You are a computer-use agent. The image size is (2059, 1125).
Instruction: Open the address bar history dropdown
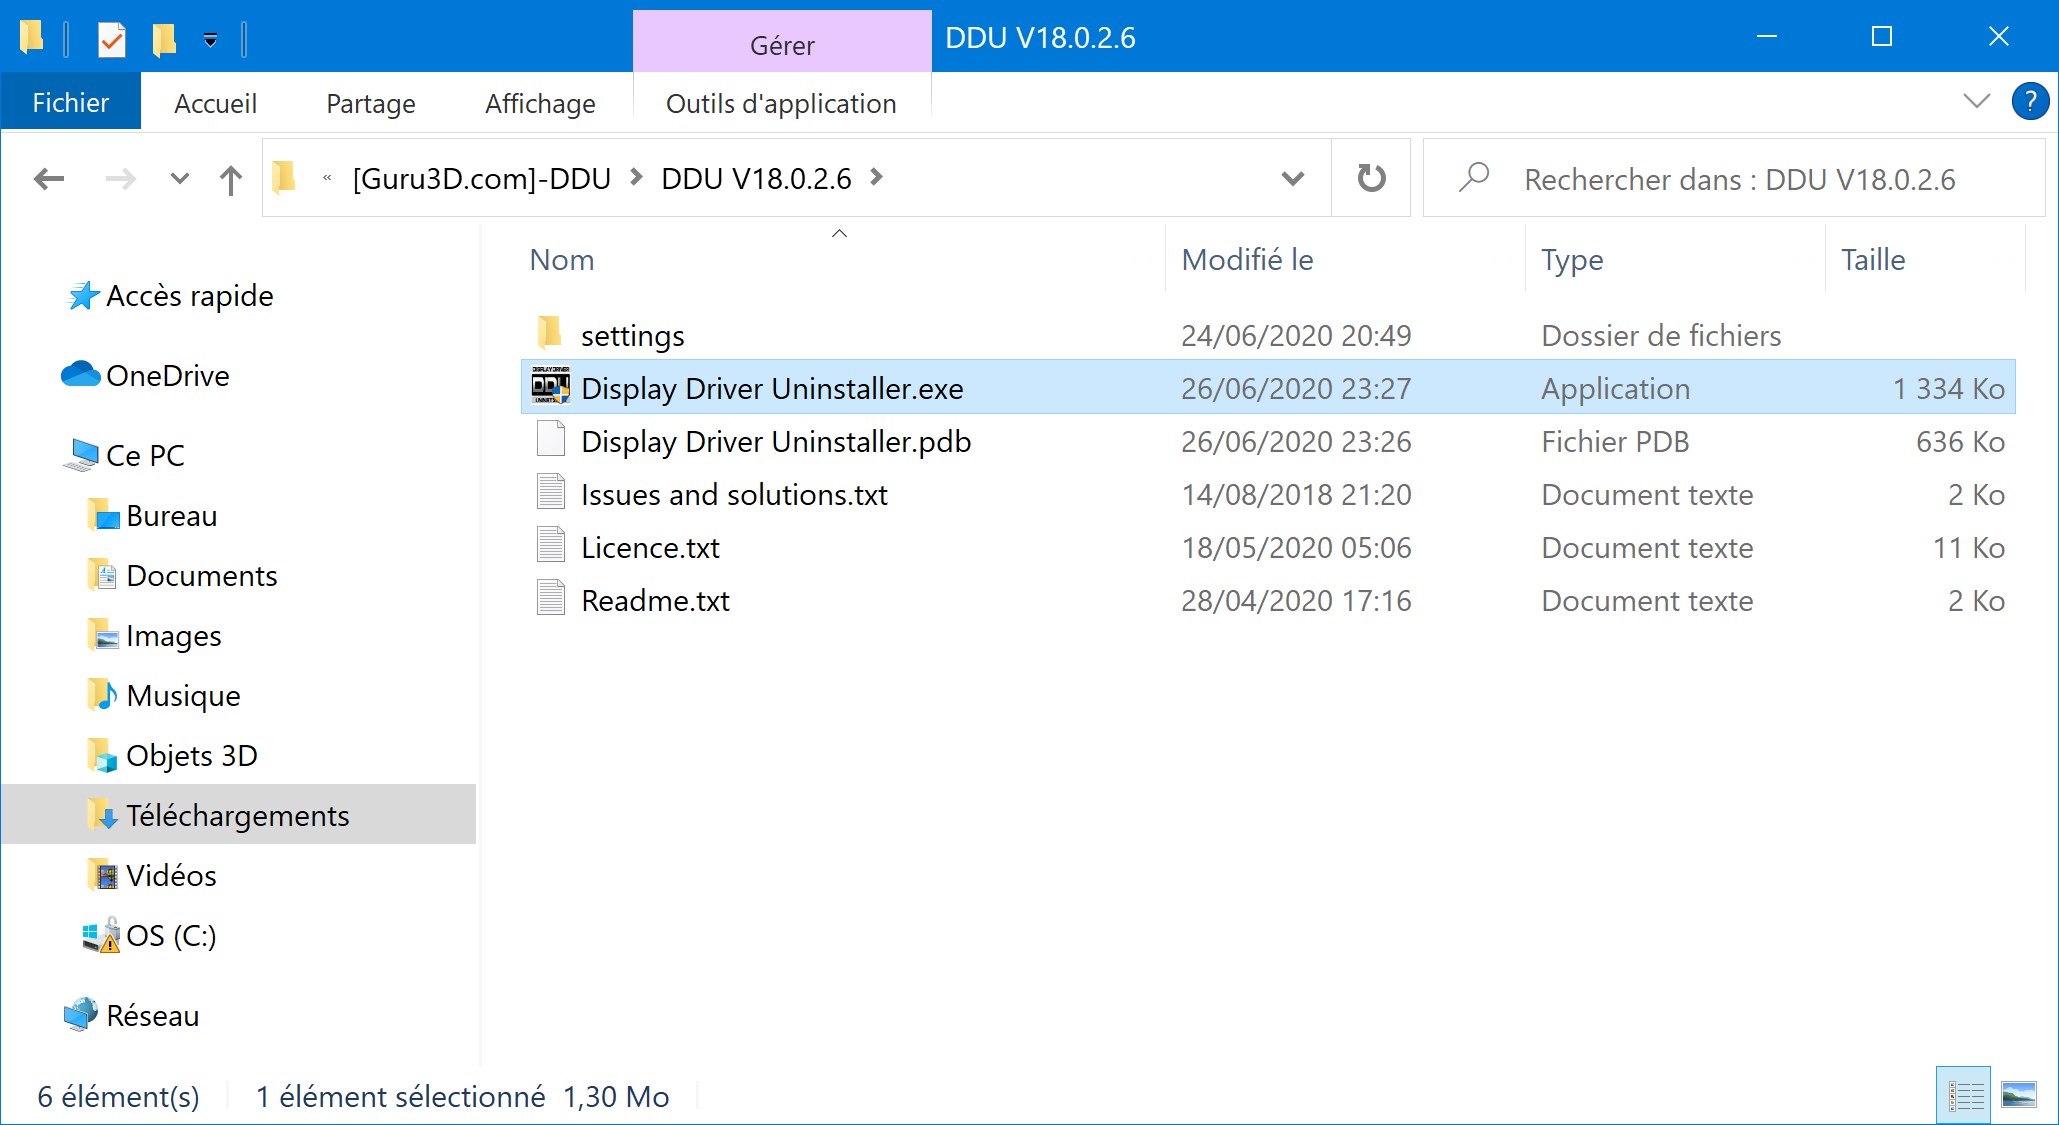pos(1293,179)
